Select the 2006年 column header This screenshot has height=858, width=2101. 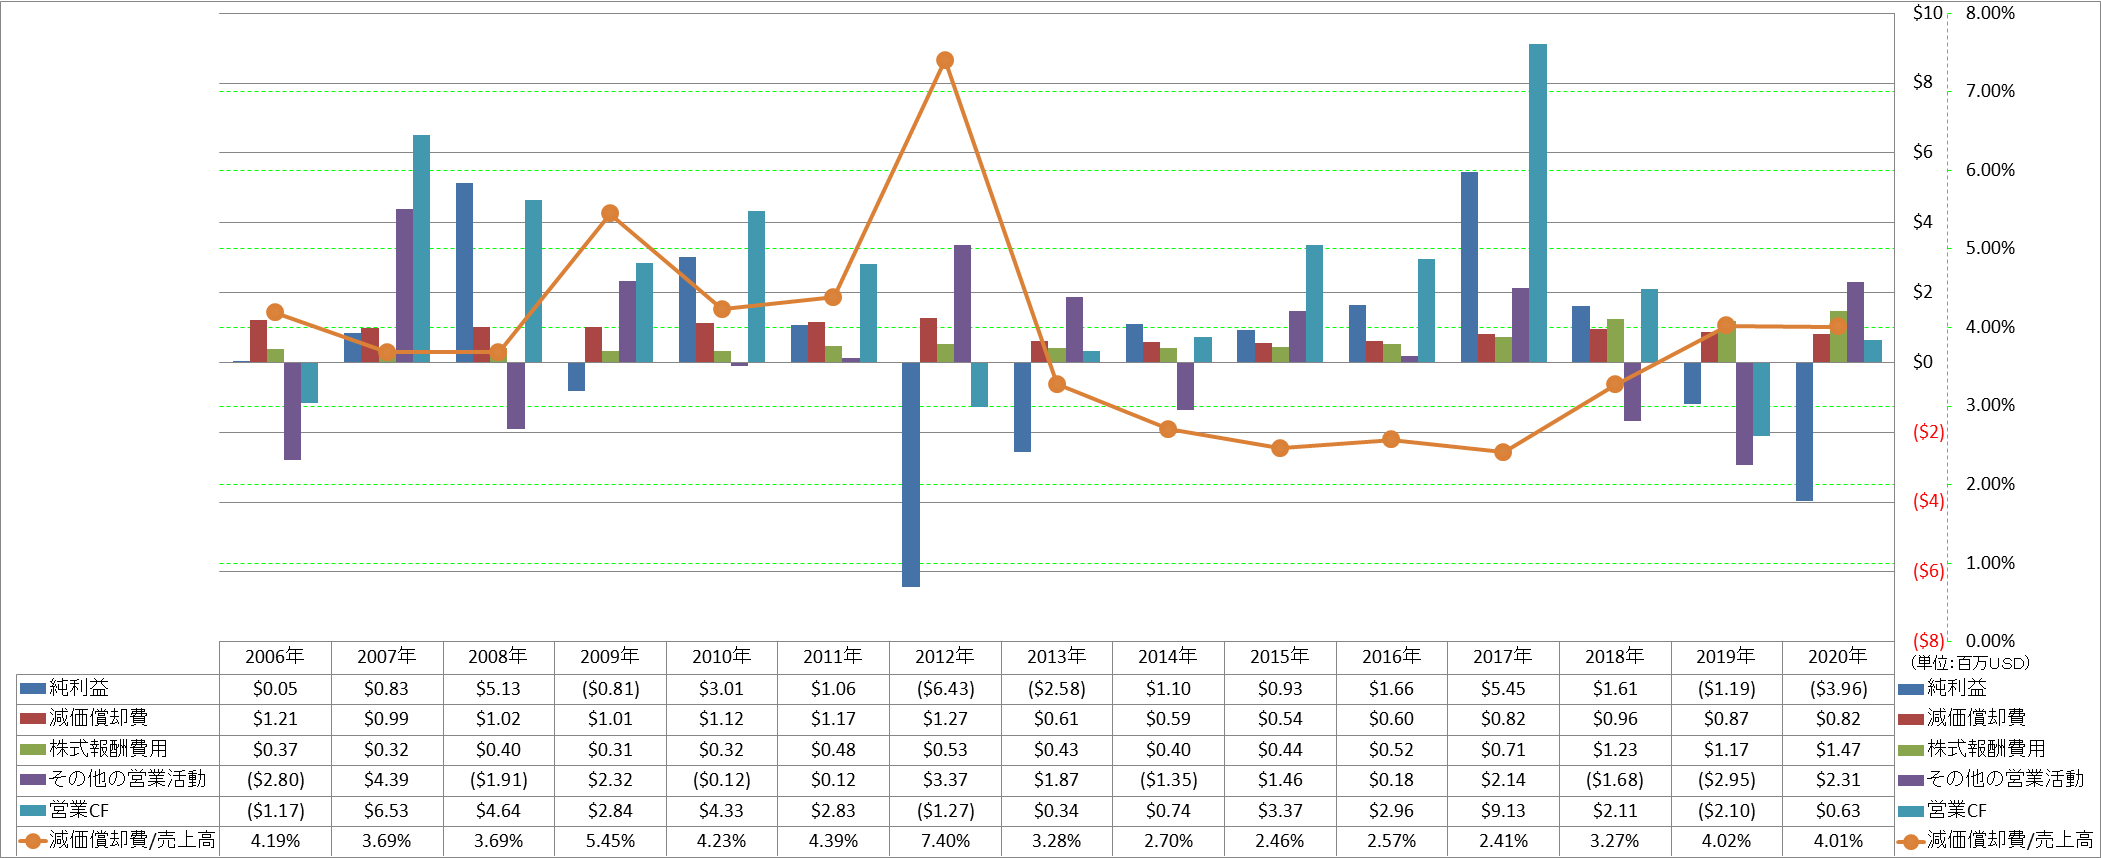coord(275,657)
